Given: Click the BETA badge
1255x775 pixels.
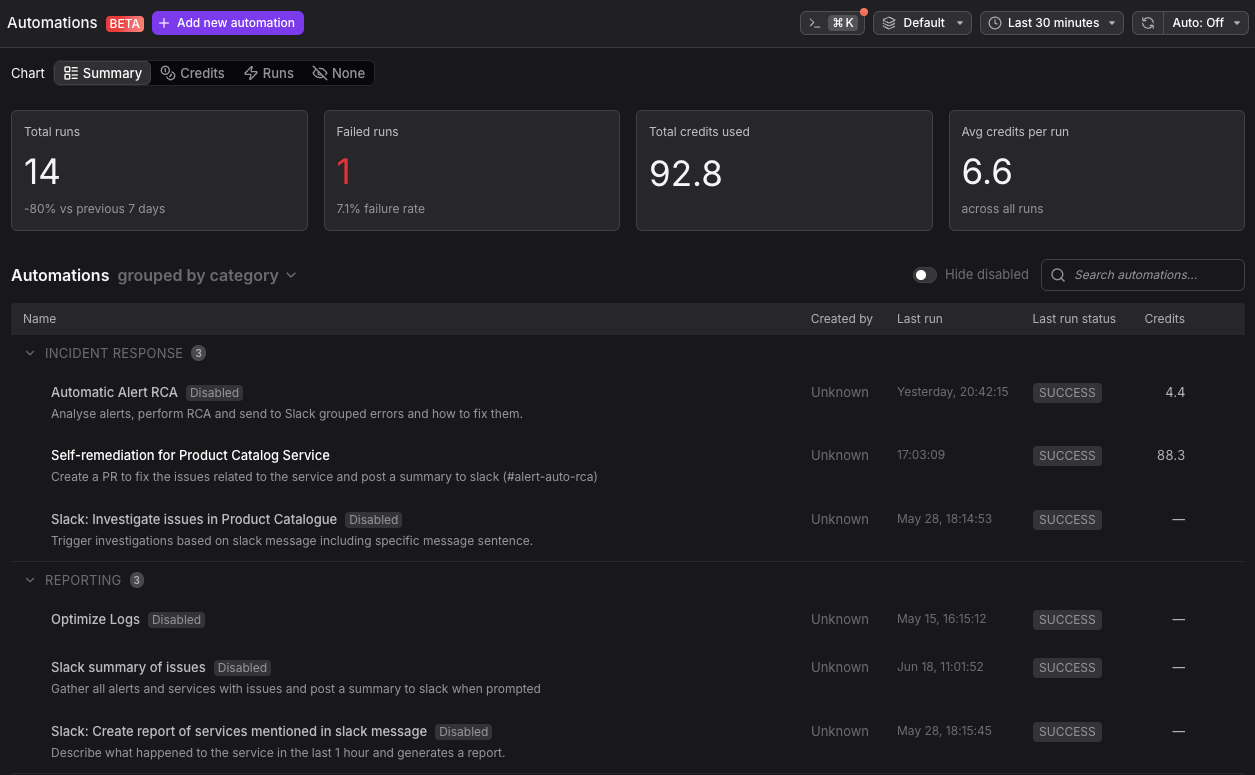Looking at the screenshot, I should [x=125, y=23].
